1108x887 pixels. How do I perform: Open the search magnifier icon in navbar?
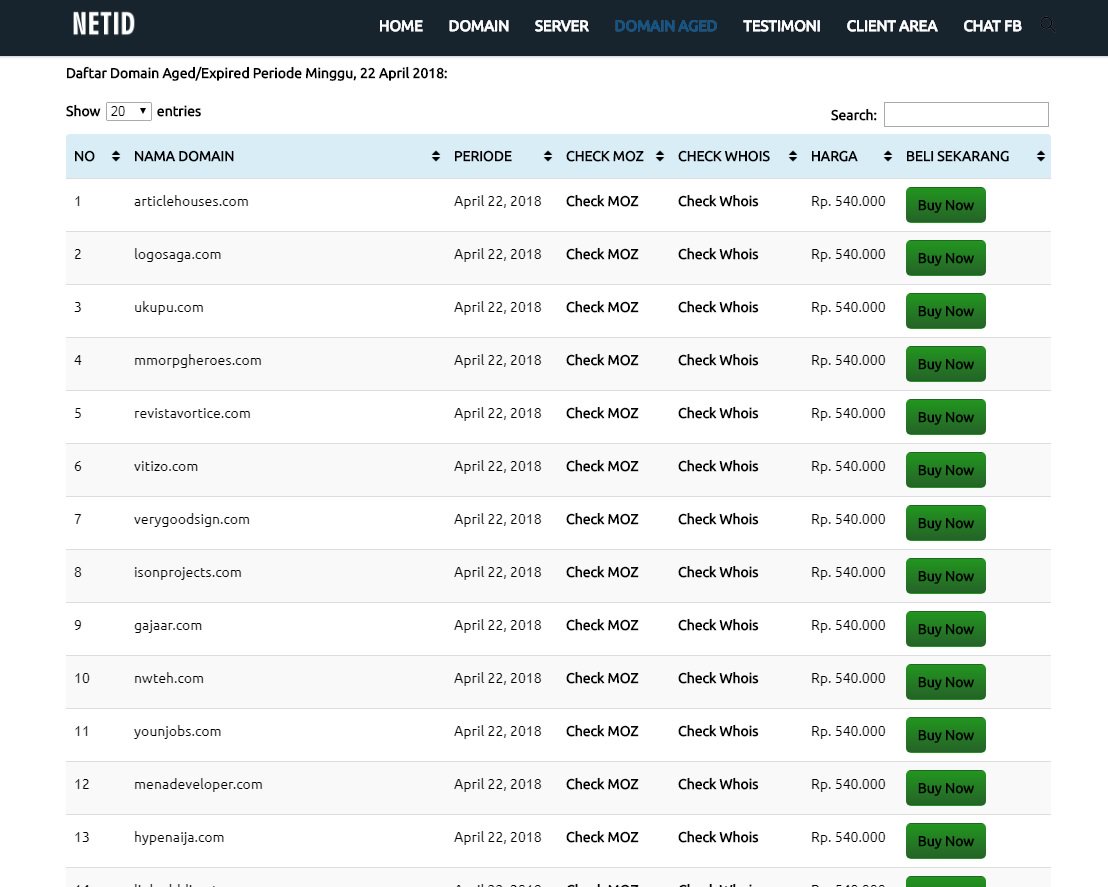(x=1047, y=25)
